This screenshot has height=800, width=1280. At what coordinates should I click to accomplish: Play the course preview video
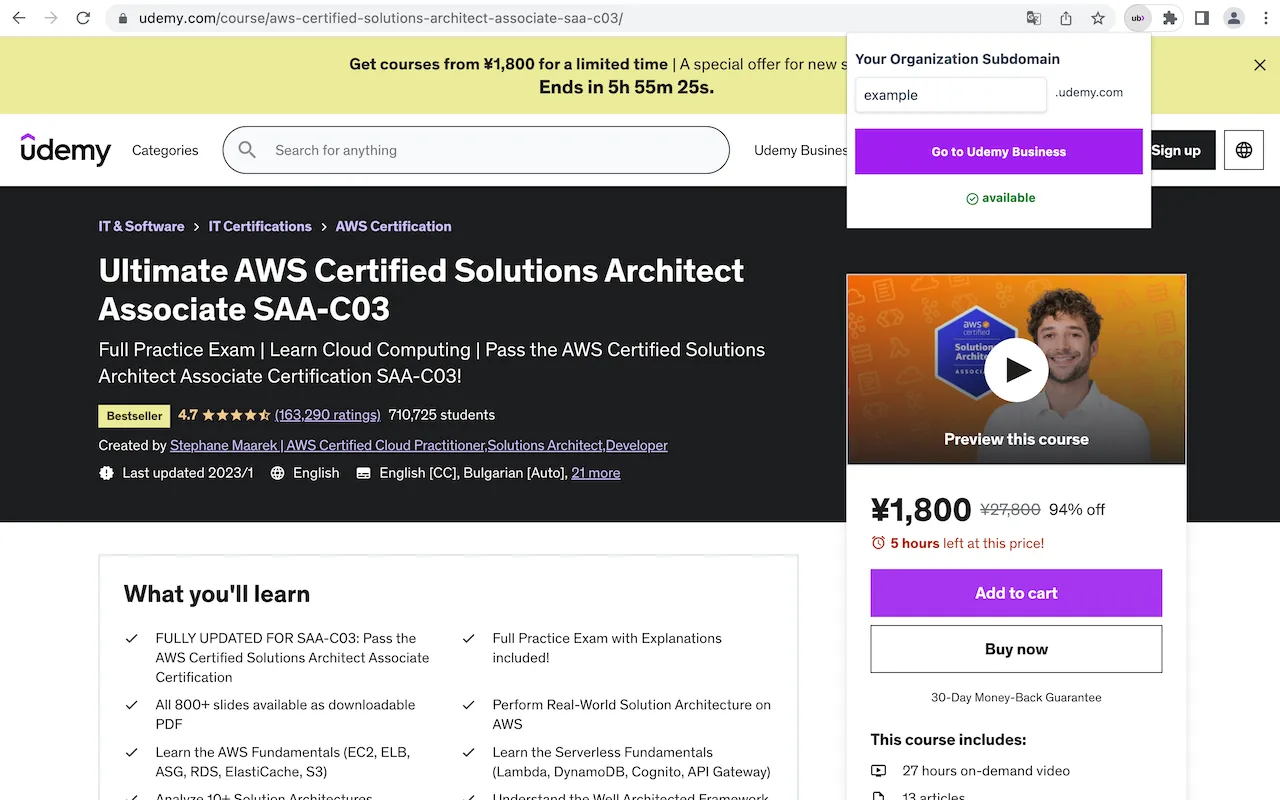pyautogui.click(x=1016, y=369)
